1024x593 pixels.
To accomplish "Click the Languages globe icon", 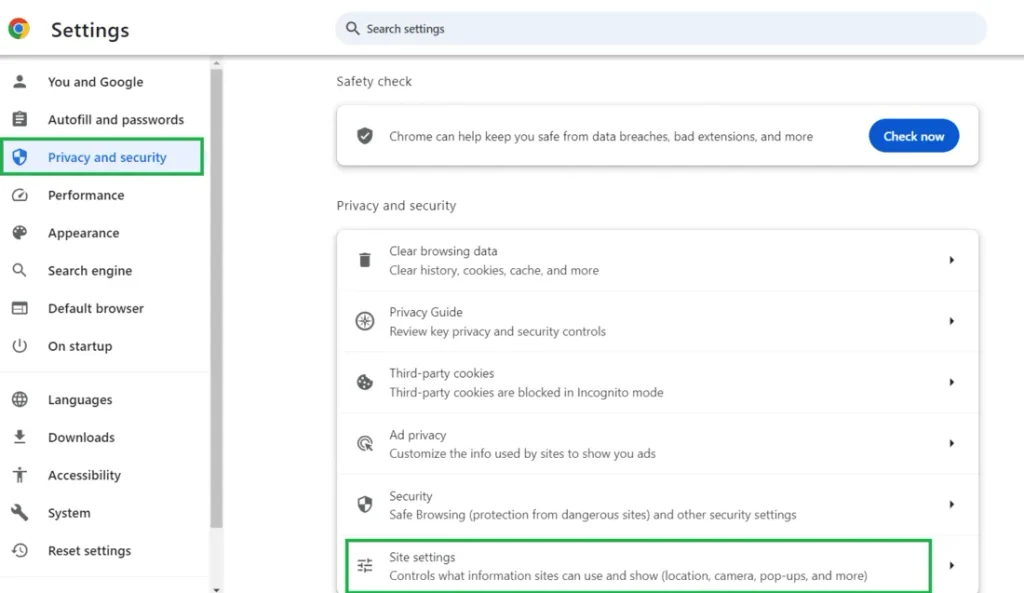I will coord(20,399).
